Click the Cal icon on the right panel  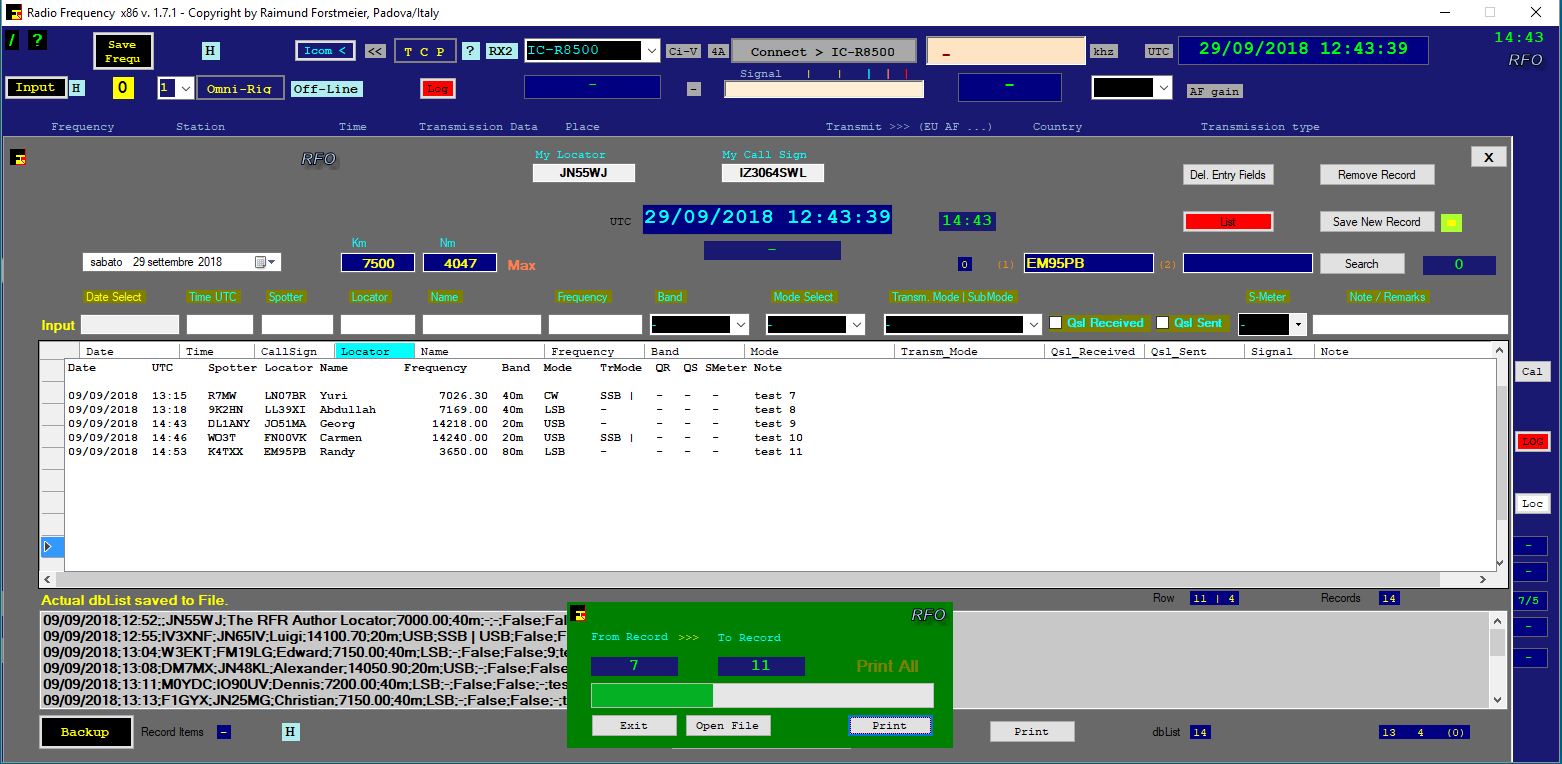pos(1532,371)
